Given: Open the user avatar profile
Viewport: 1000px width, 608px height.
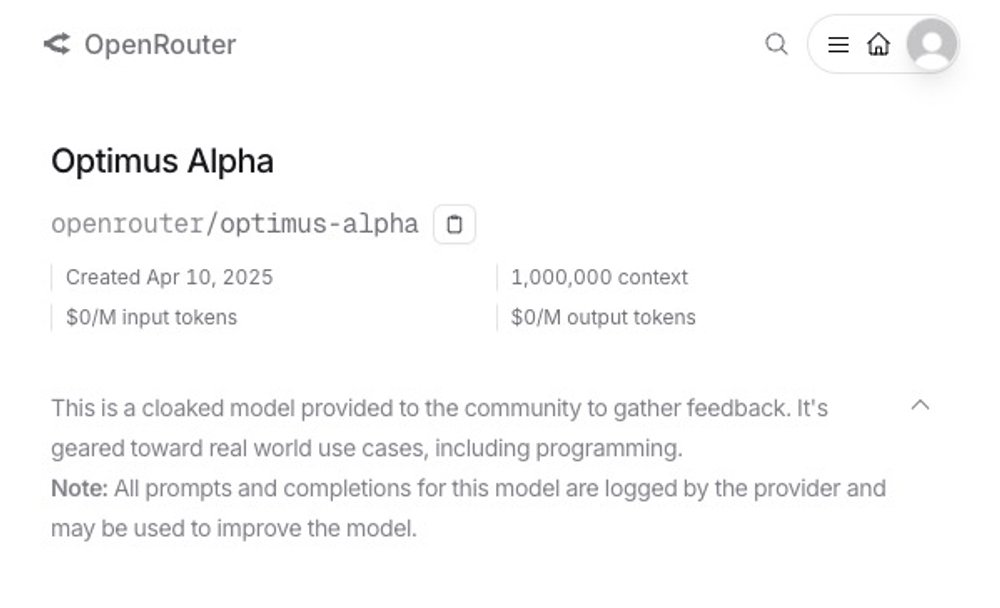Looking at the screenshot, I should point(931,44).
